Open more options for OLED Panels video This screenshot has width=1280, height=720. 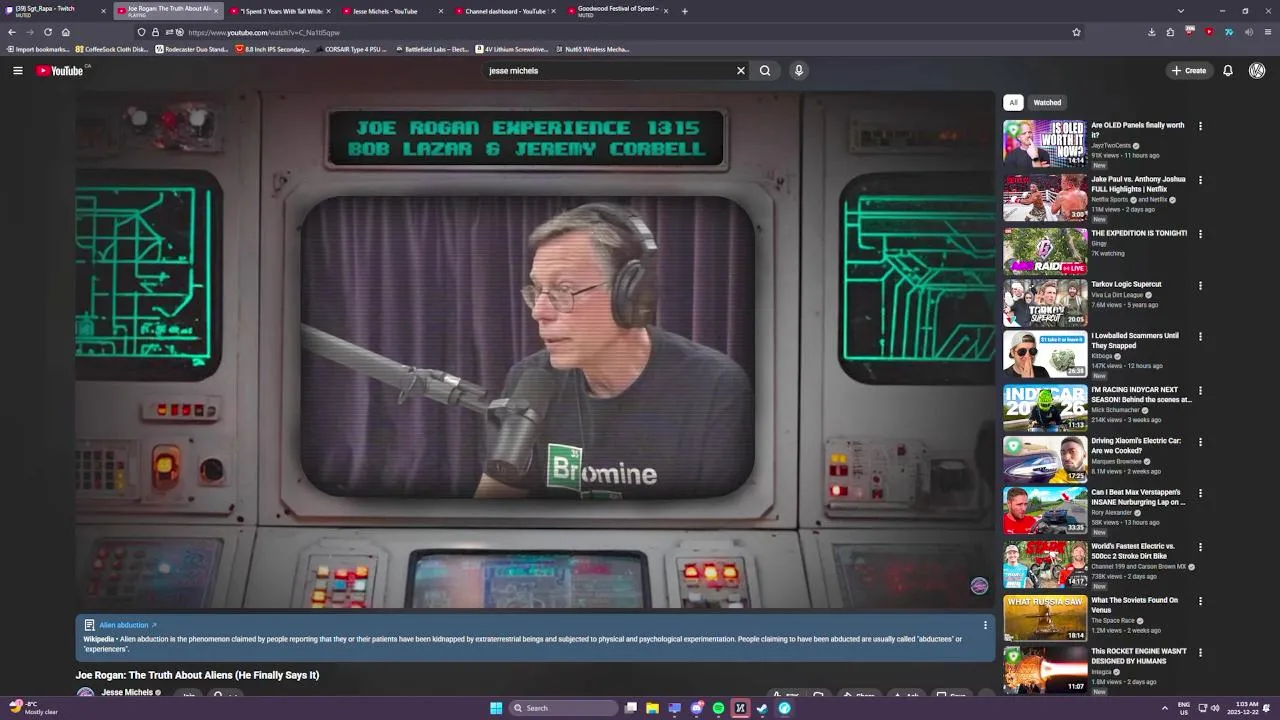pos(1200,126)
